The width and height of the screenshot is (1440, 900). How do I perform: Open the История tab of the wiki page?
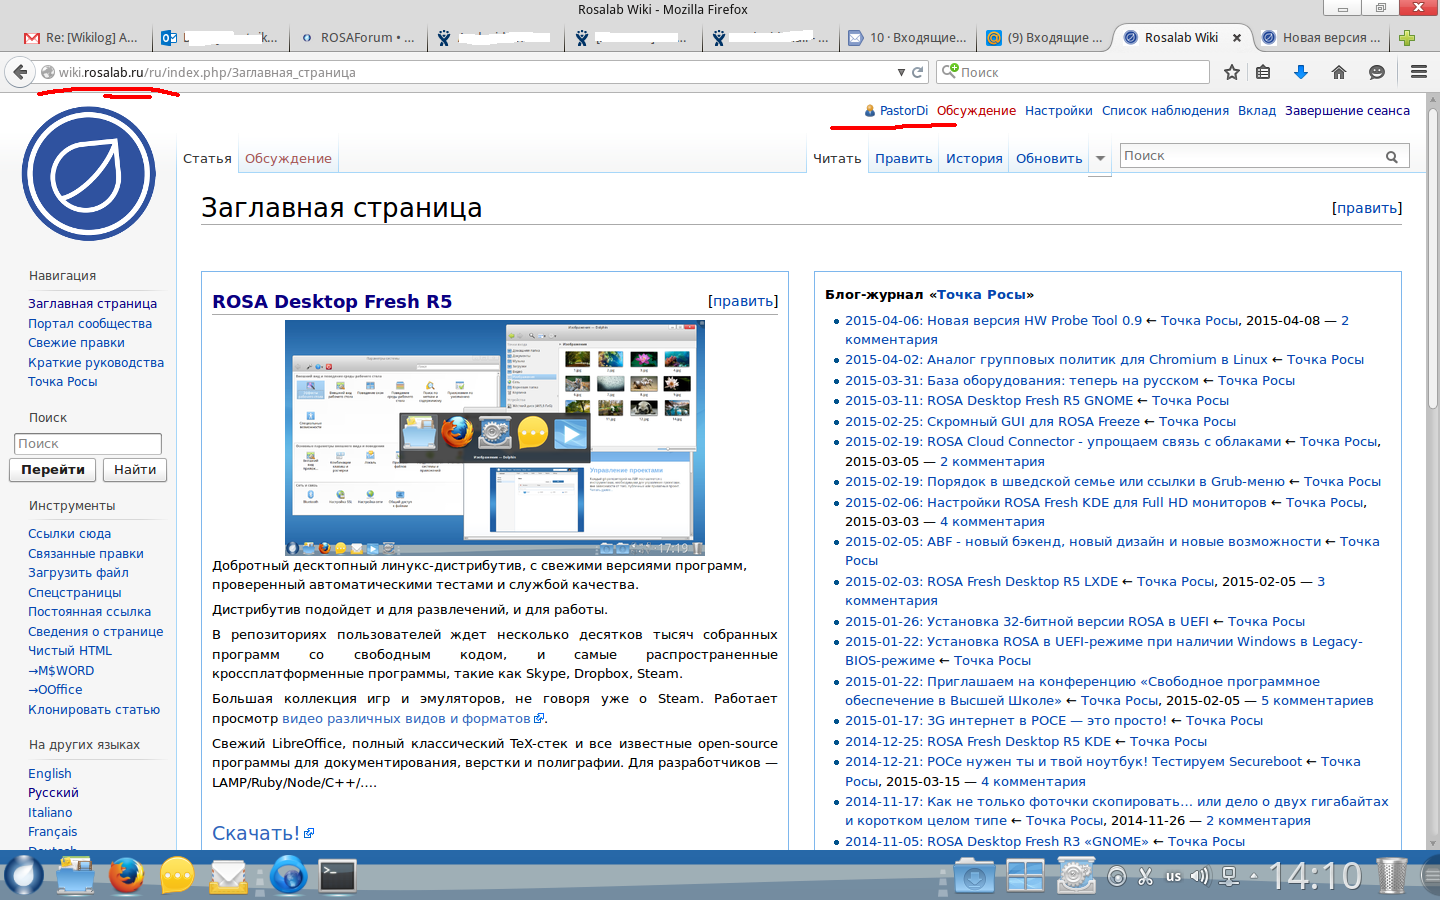click(974, 159)
